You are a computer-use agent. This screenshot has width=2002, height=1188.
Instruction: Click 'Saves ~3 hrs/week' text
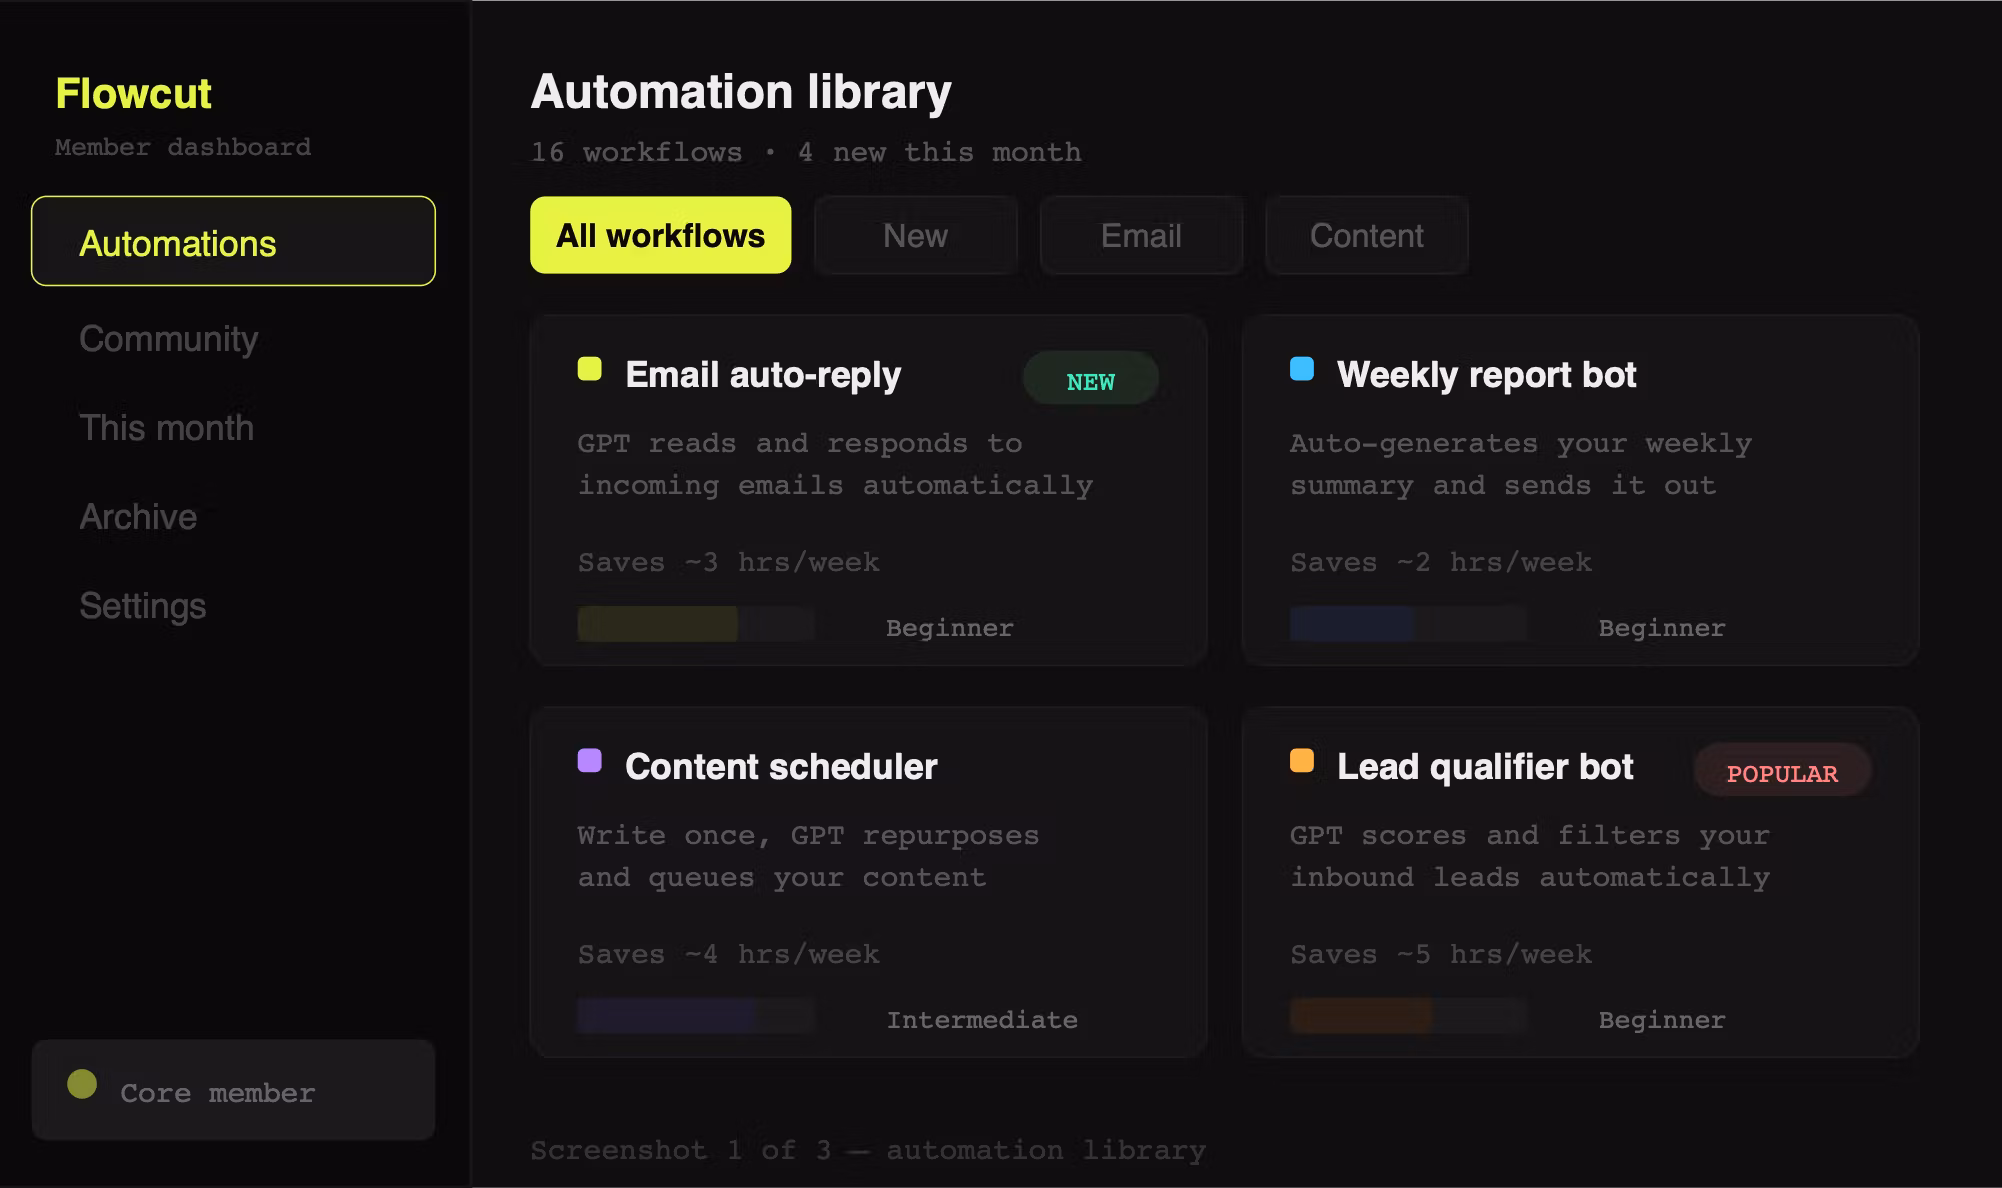coord(729,562)
